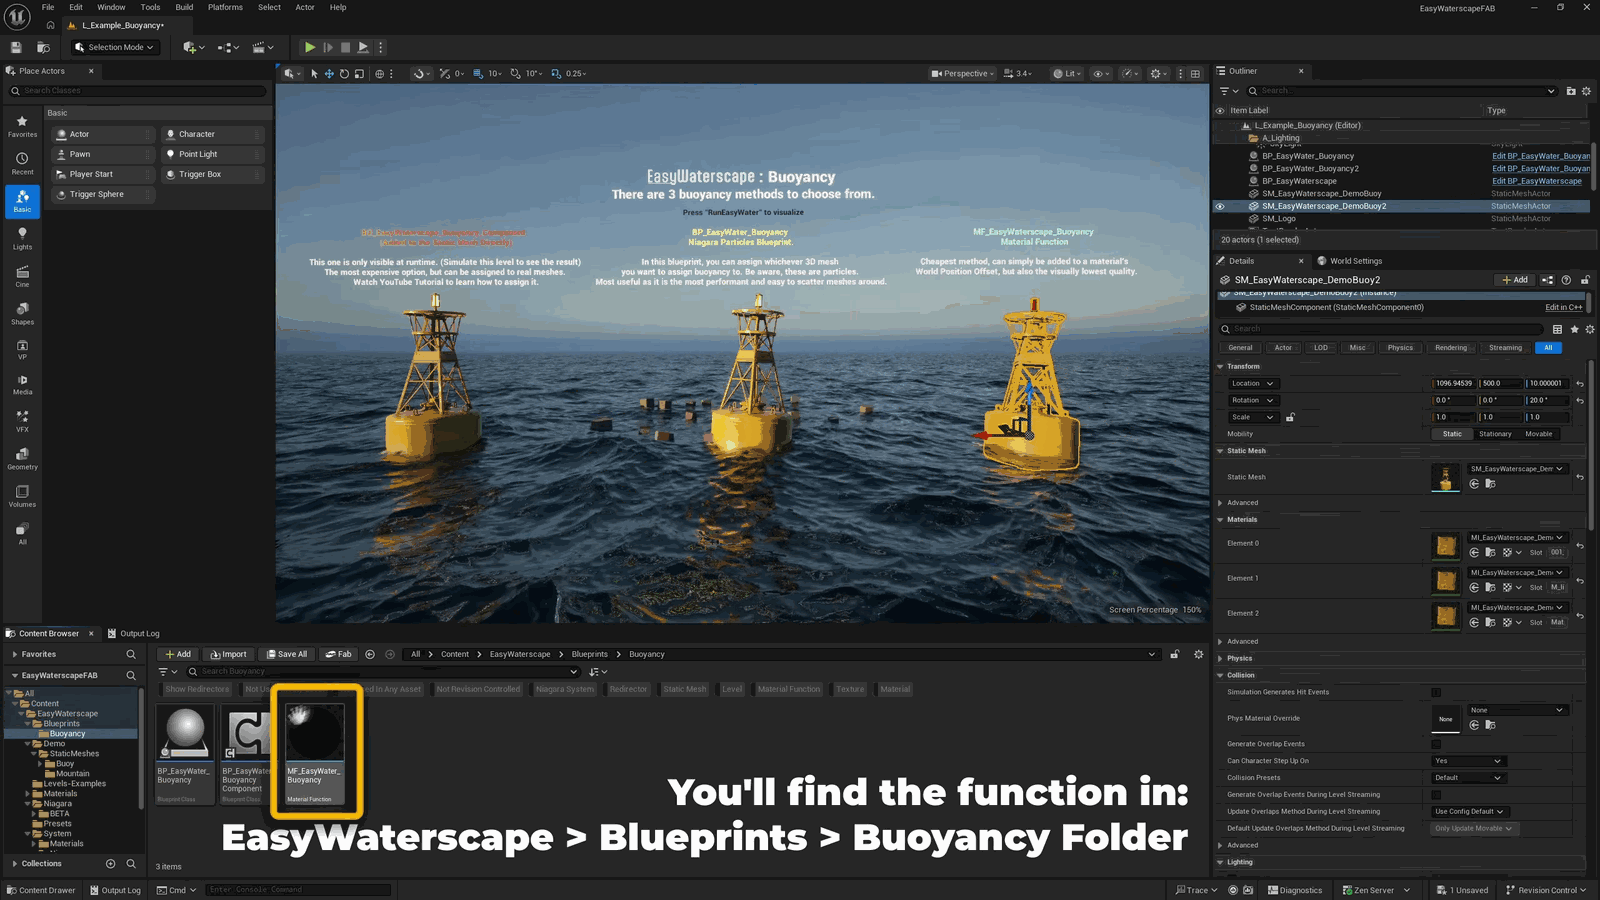
Task: Set Mobility to Stationary
Action: tap(1495, 434)
